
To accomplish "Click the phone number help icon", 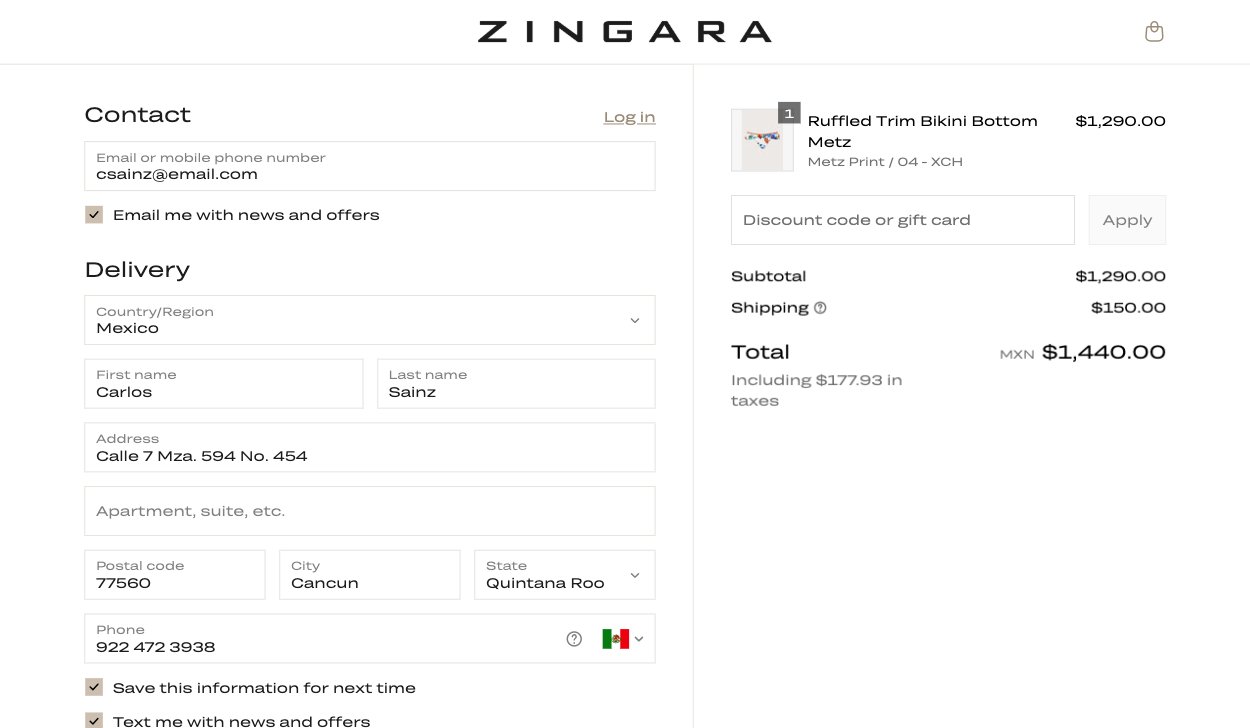I will [x=574, y=639].
